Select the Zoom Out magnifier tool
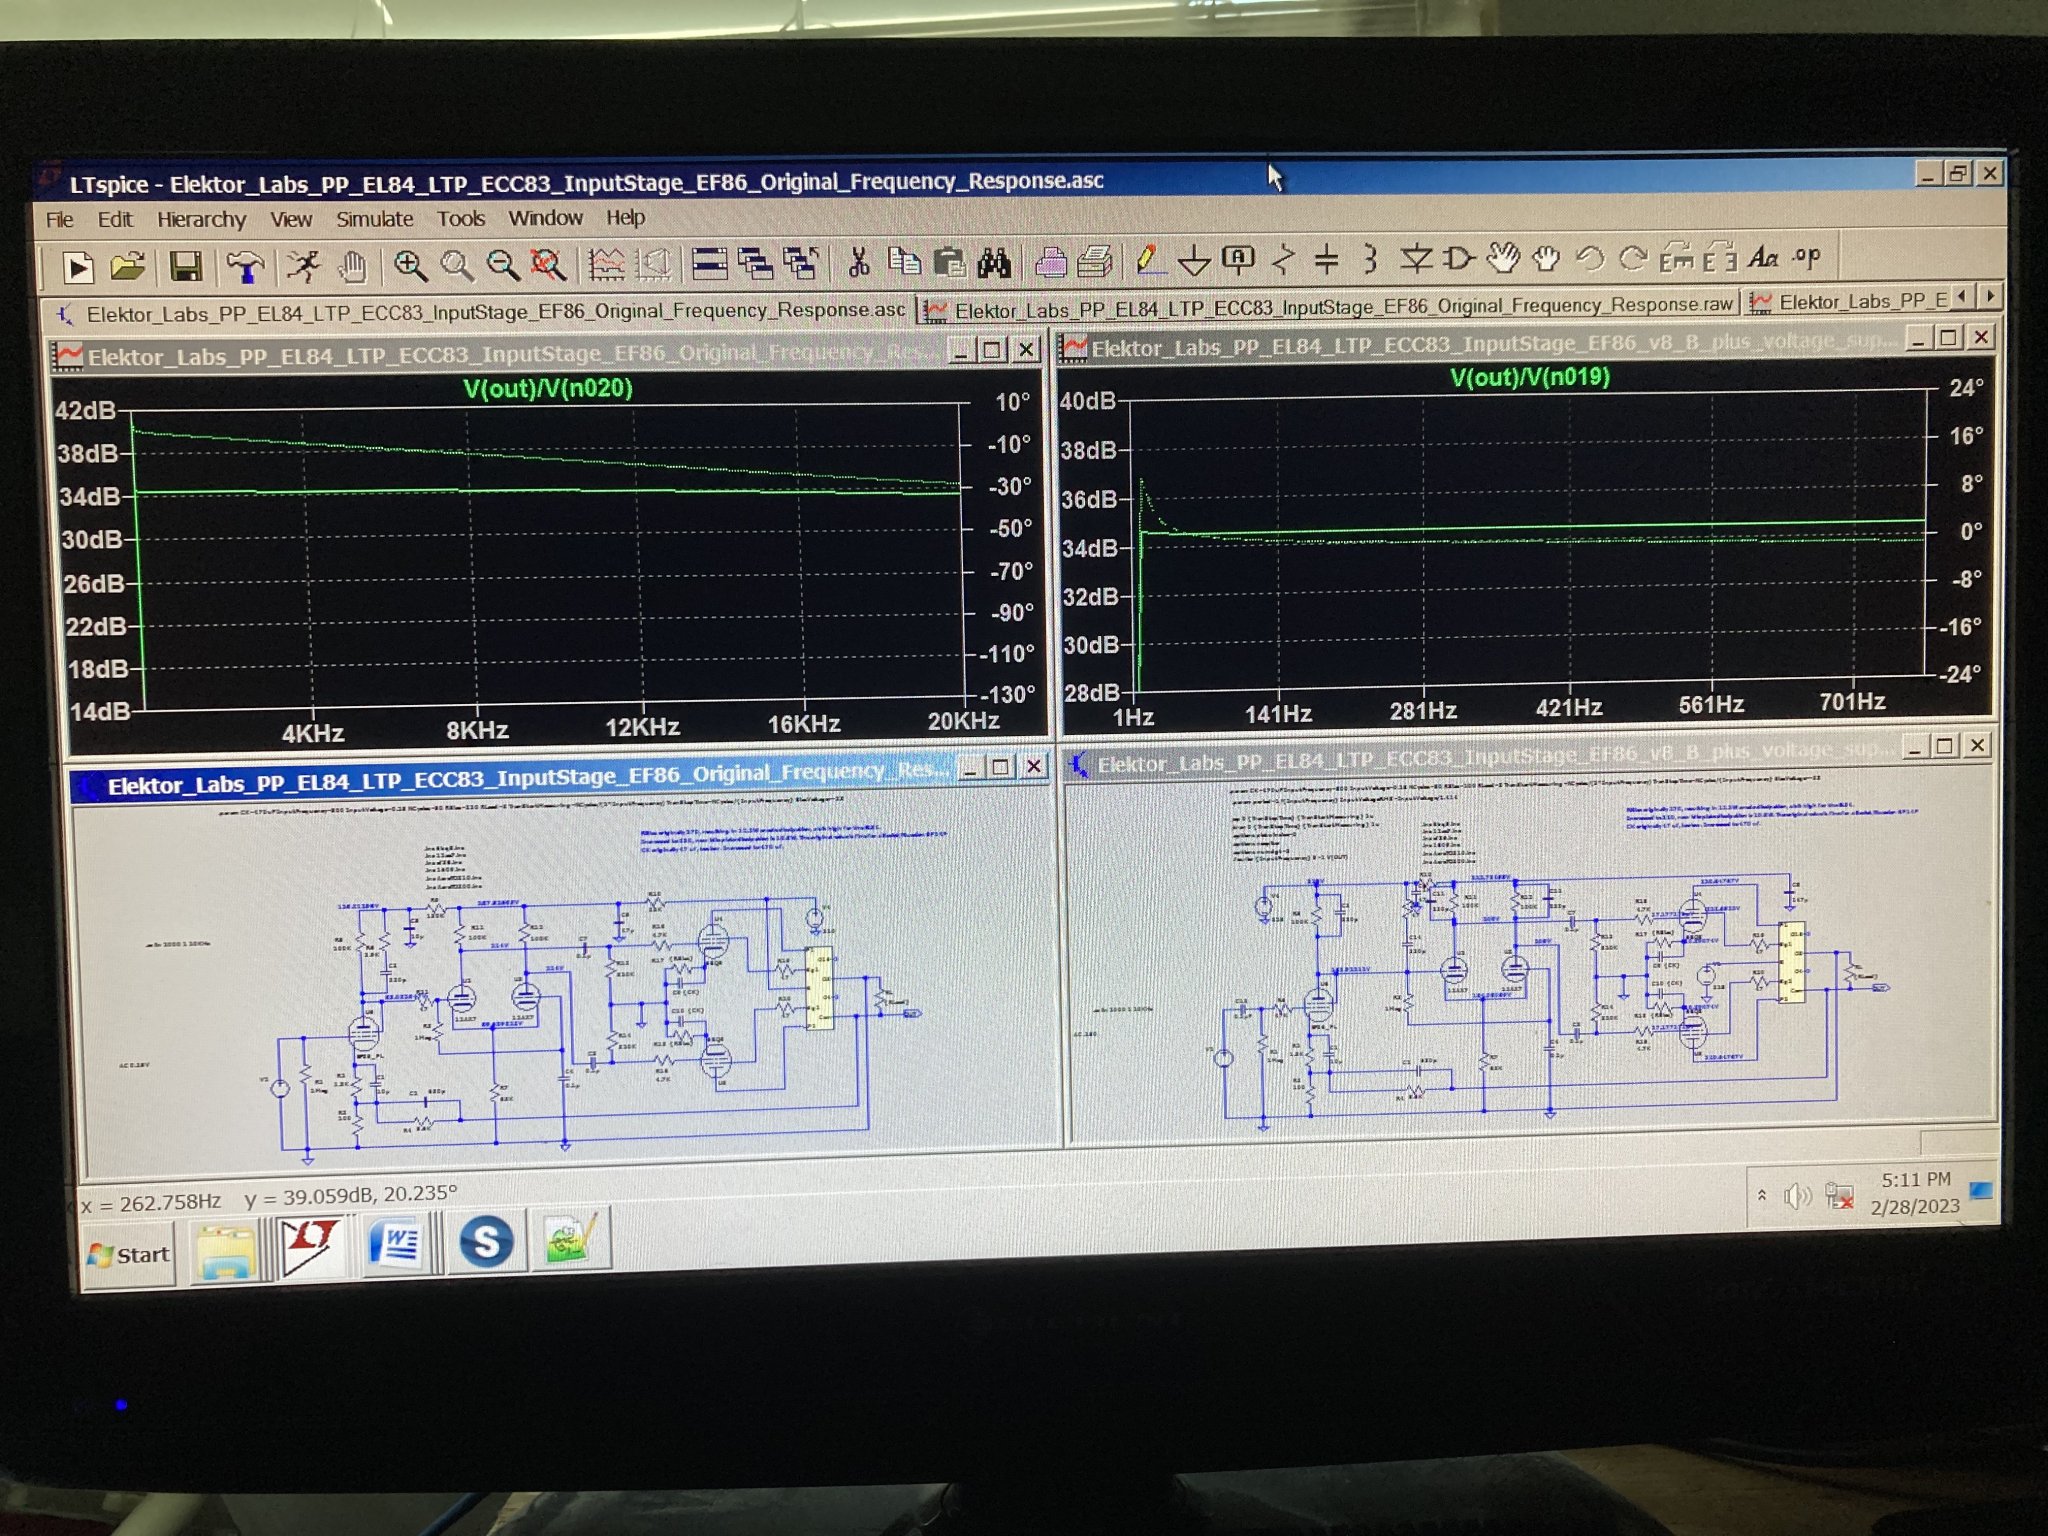Viewport: 2048px width, 1536px height. tap(503, 265)
